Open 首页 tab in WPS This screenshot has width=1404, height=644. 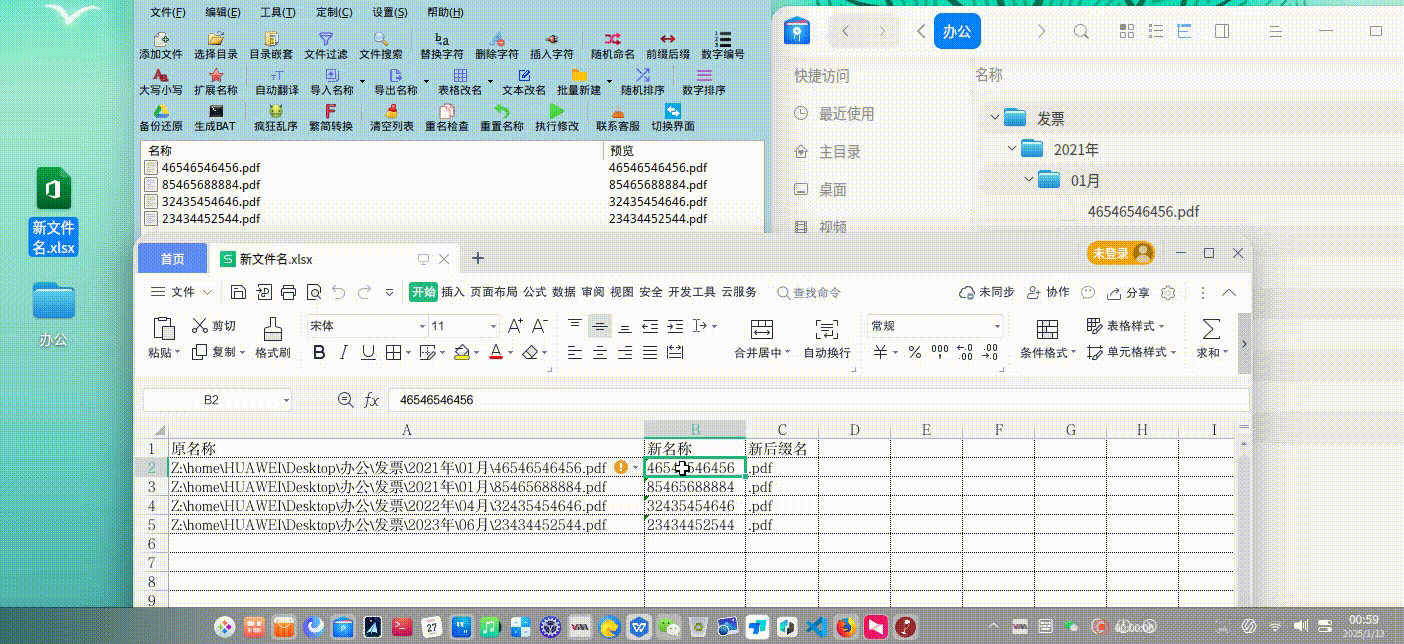point(172,258)
